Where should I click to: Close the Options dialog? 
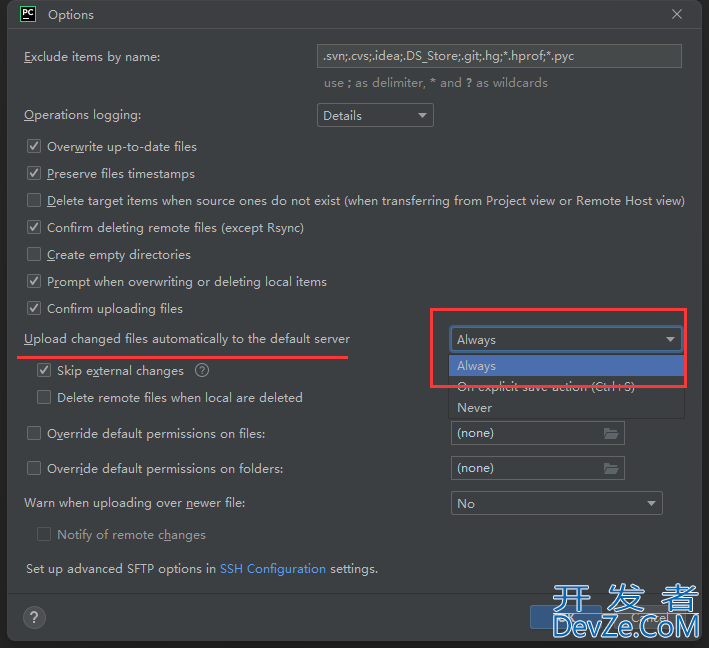(x=676, y=14)
